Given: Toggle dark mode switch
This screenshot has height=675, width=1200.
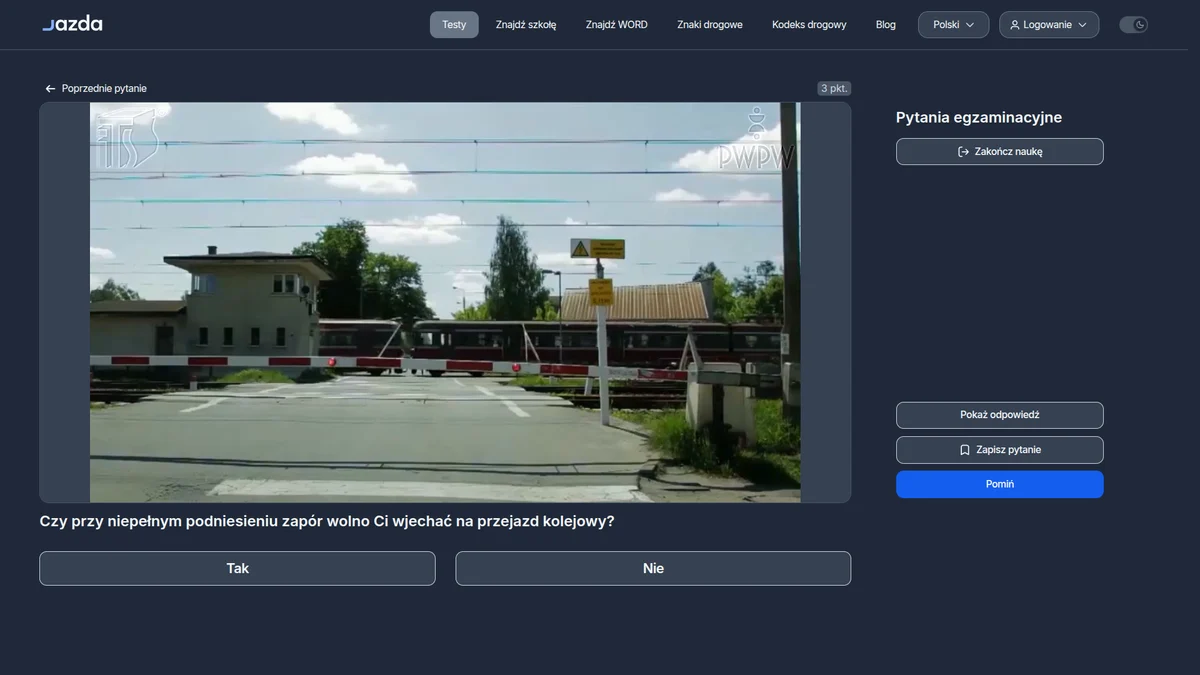Looking at the screenshot, I should [x=1133, y=25].
